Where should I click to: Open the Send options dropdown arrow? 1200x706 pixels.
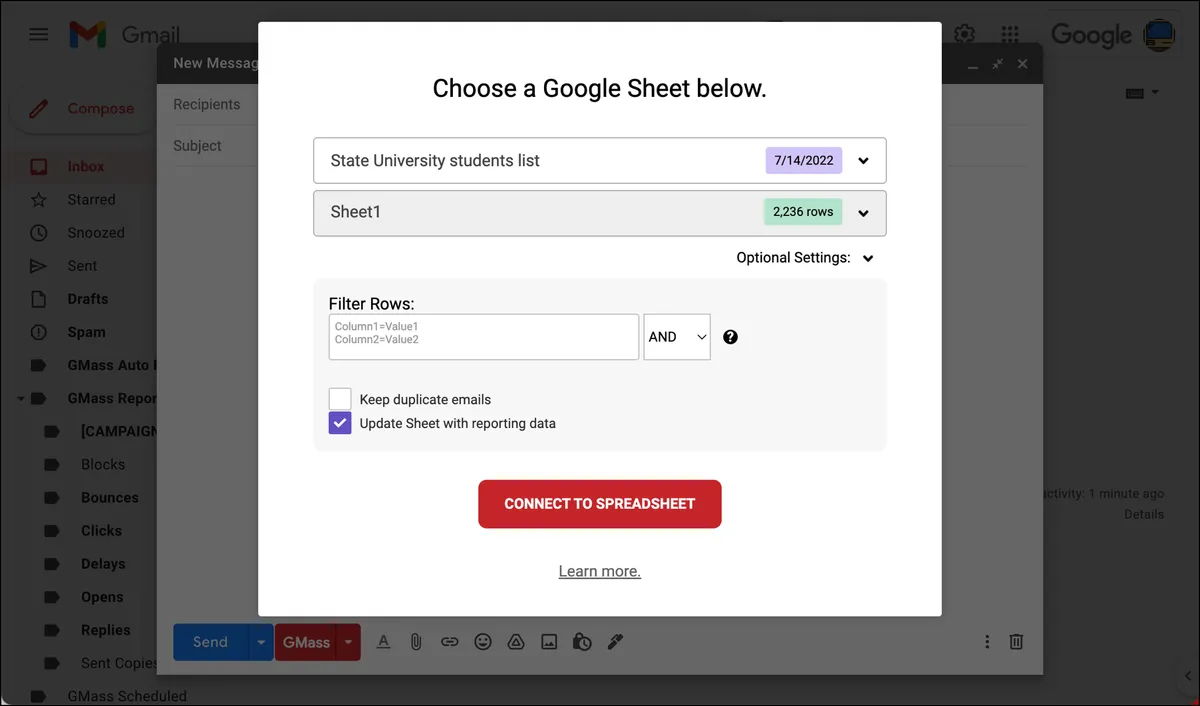[260, 642]
